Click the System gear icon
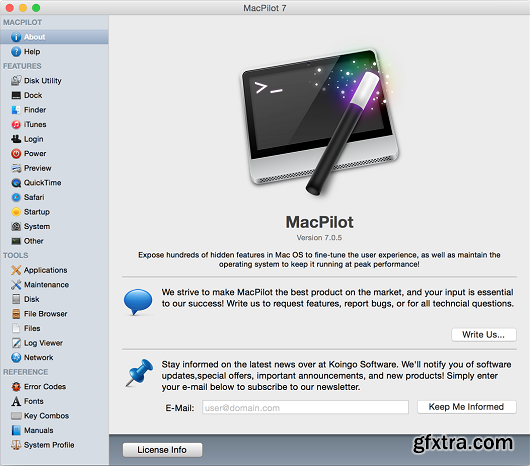The width and height of the screenshot is (530, 466). [16, 226]
